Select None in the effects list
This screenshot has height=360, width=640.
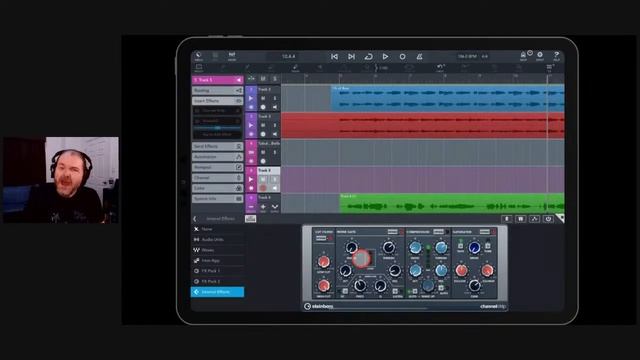pyautogui.click(x=218, y=229)
